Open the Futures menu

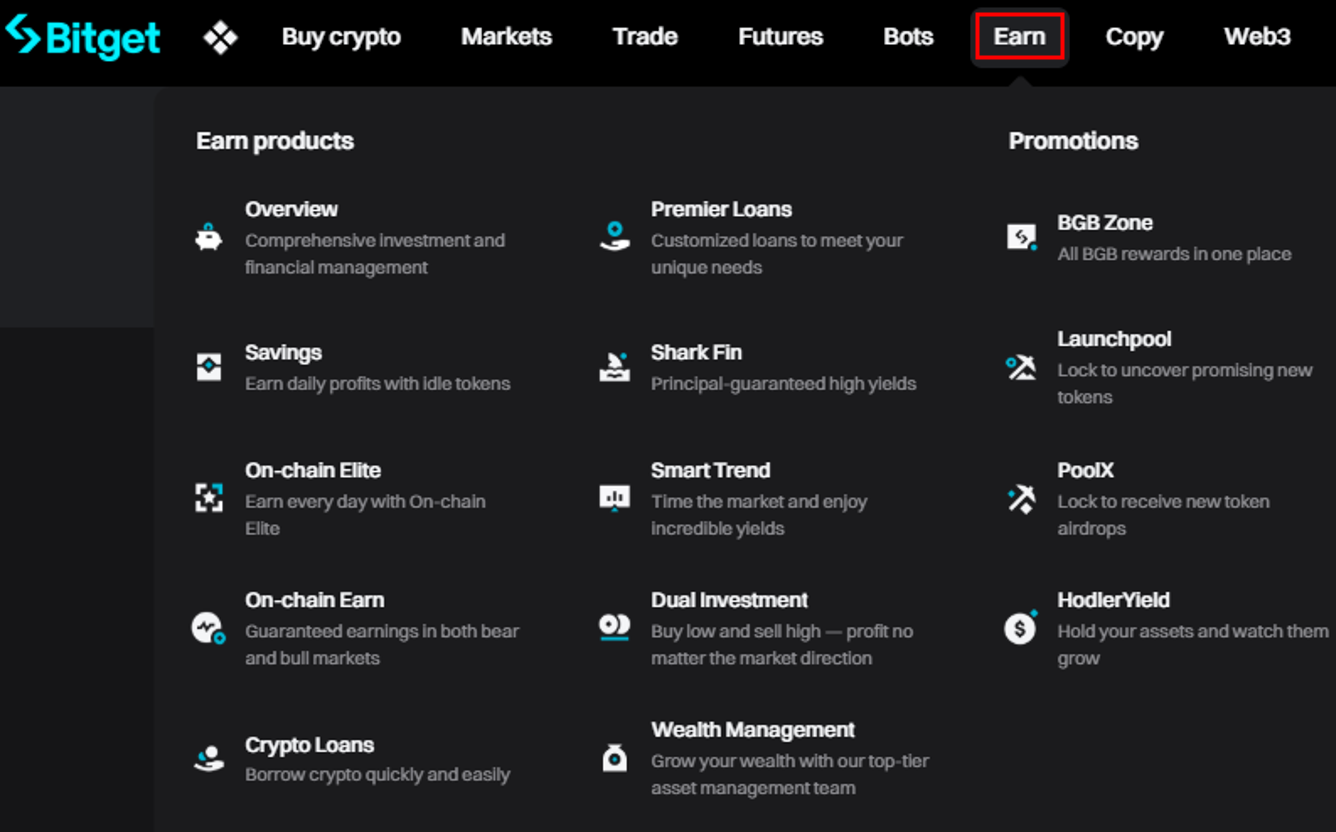point(780,37)
